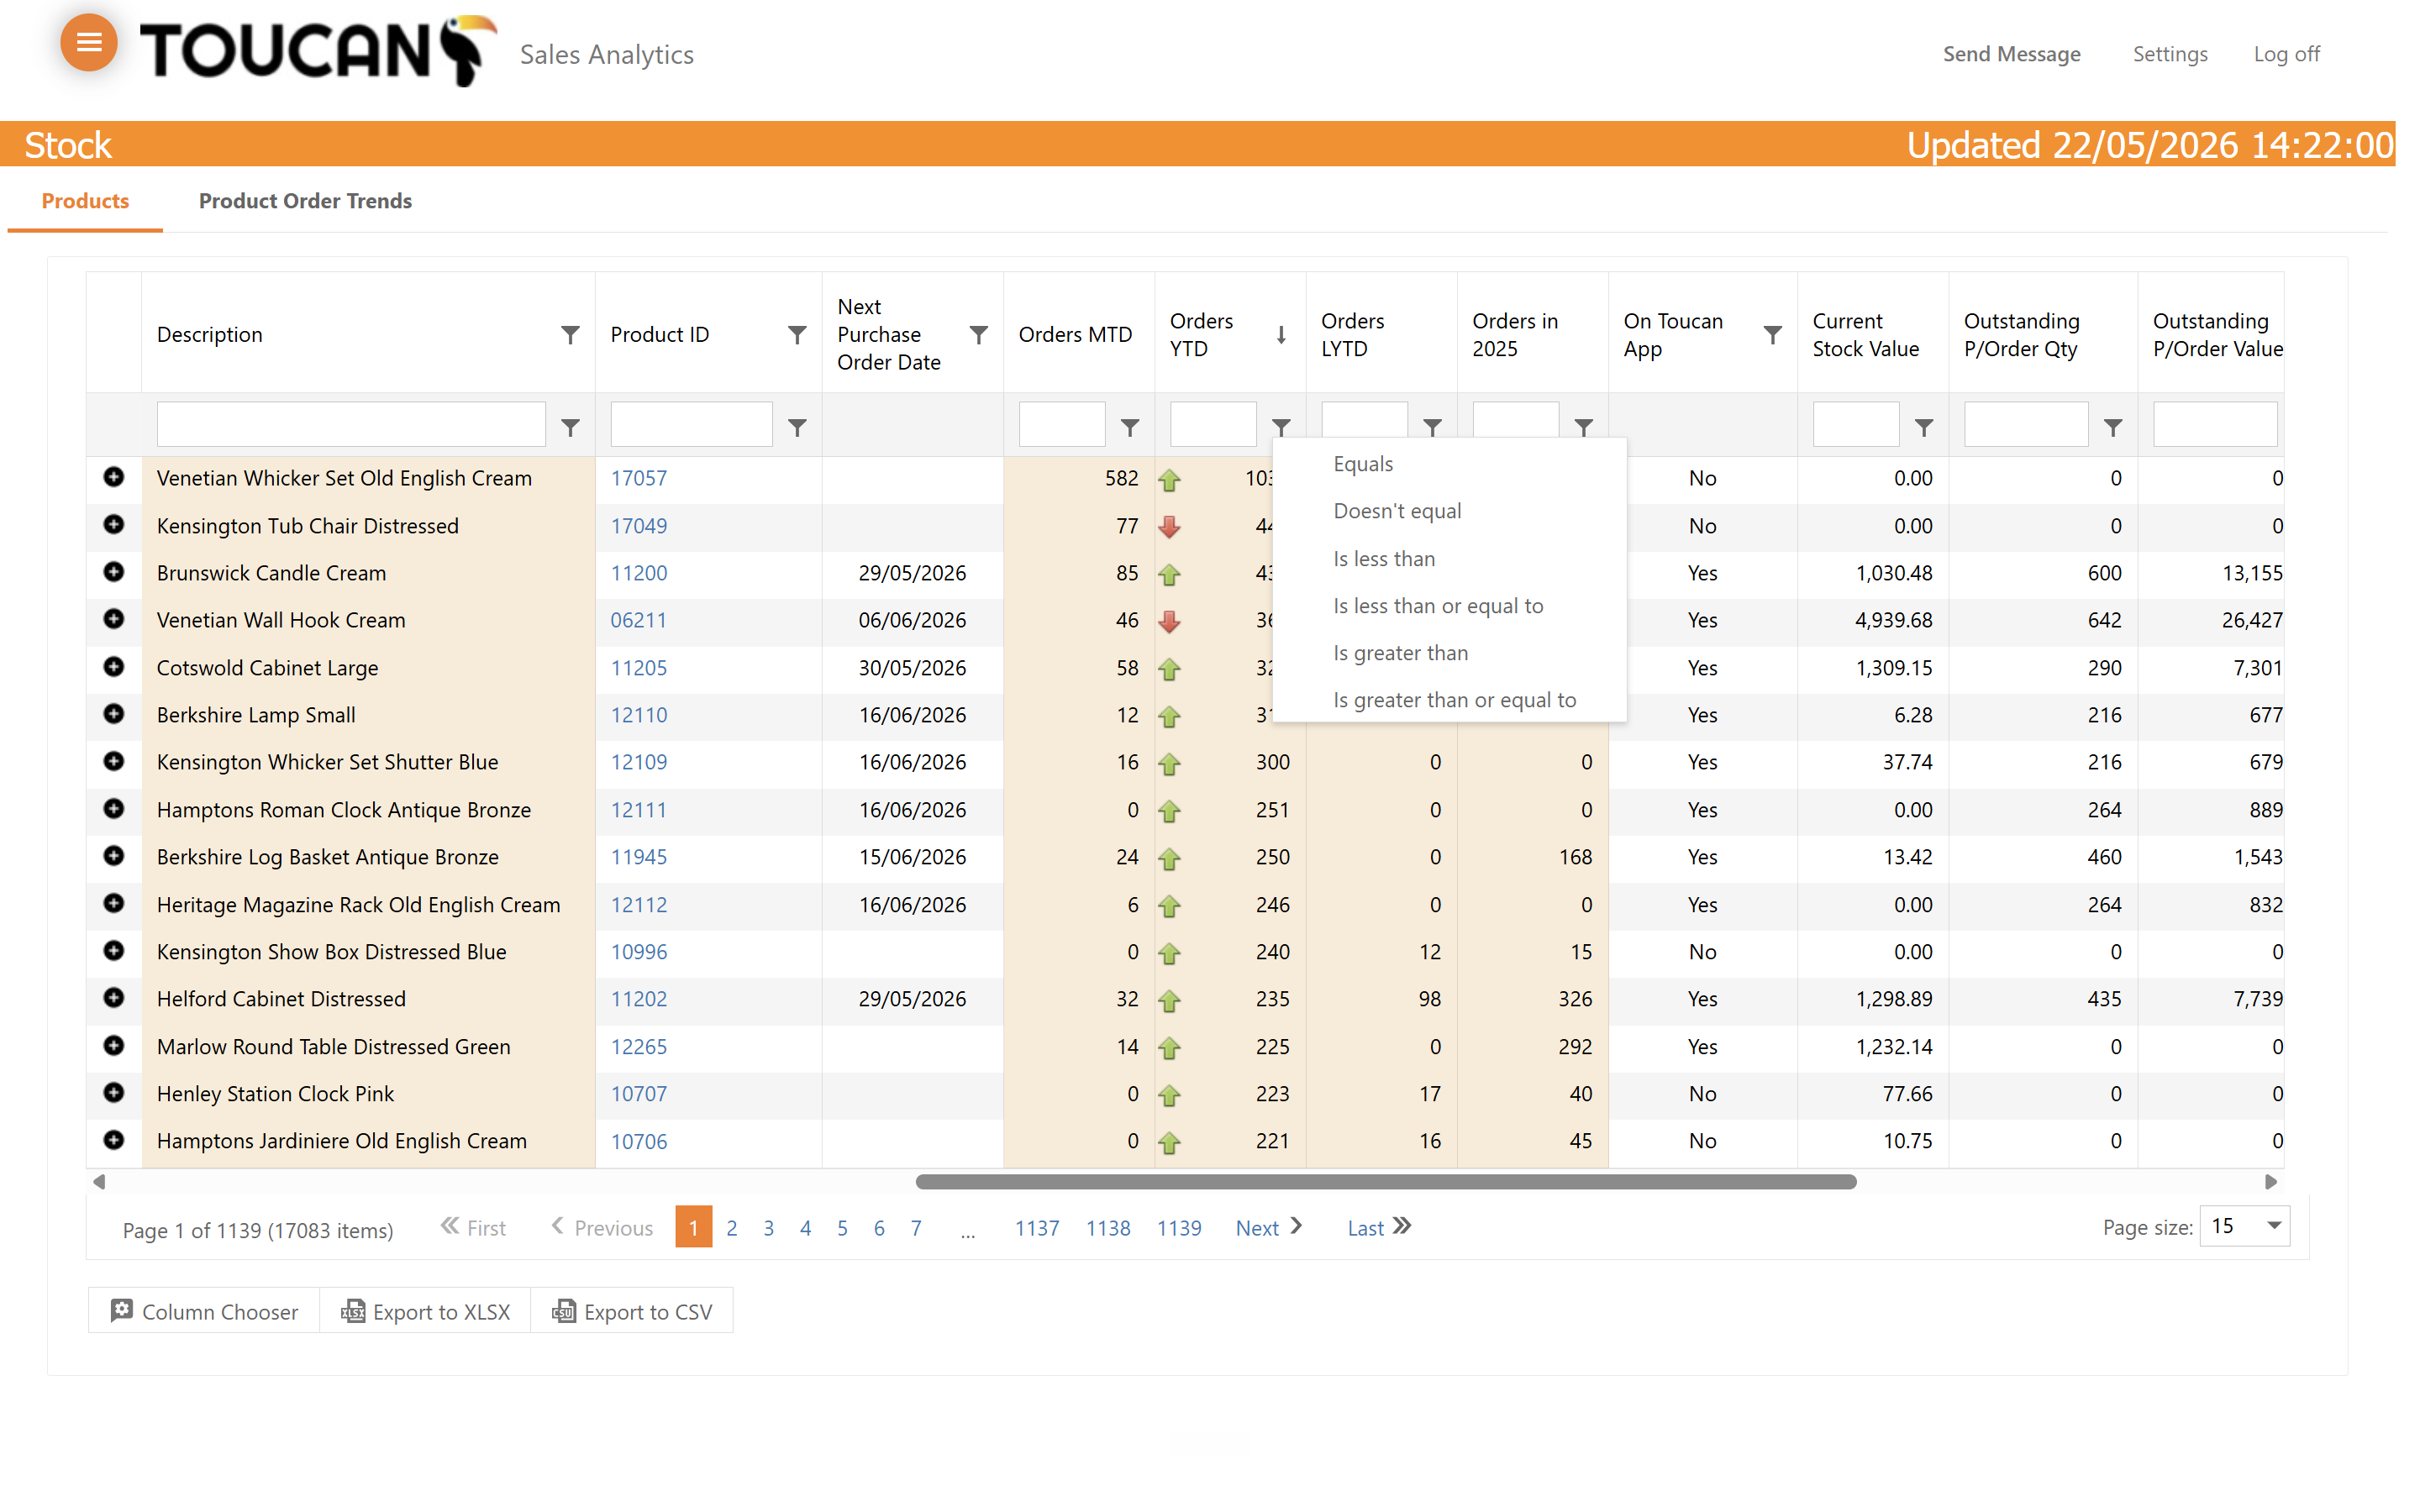
Task: Click the Description filter text field
Action: click(351, 425)
